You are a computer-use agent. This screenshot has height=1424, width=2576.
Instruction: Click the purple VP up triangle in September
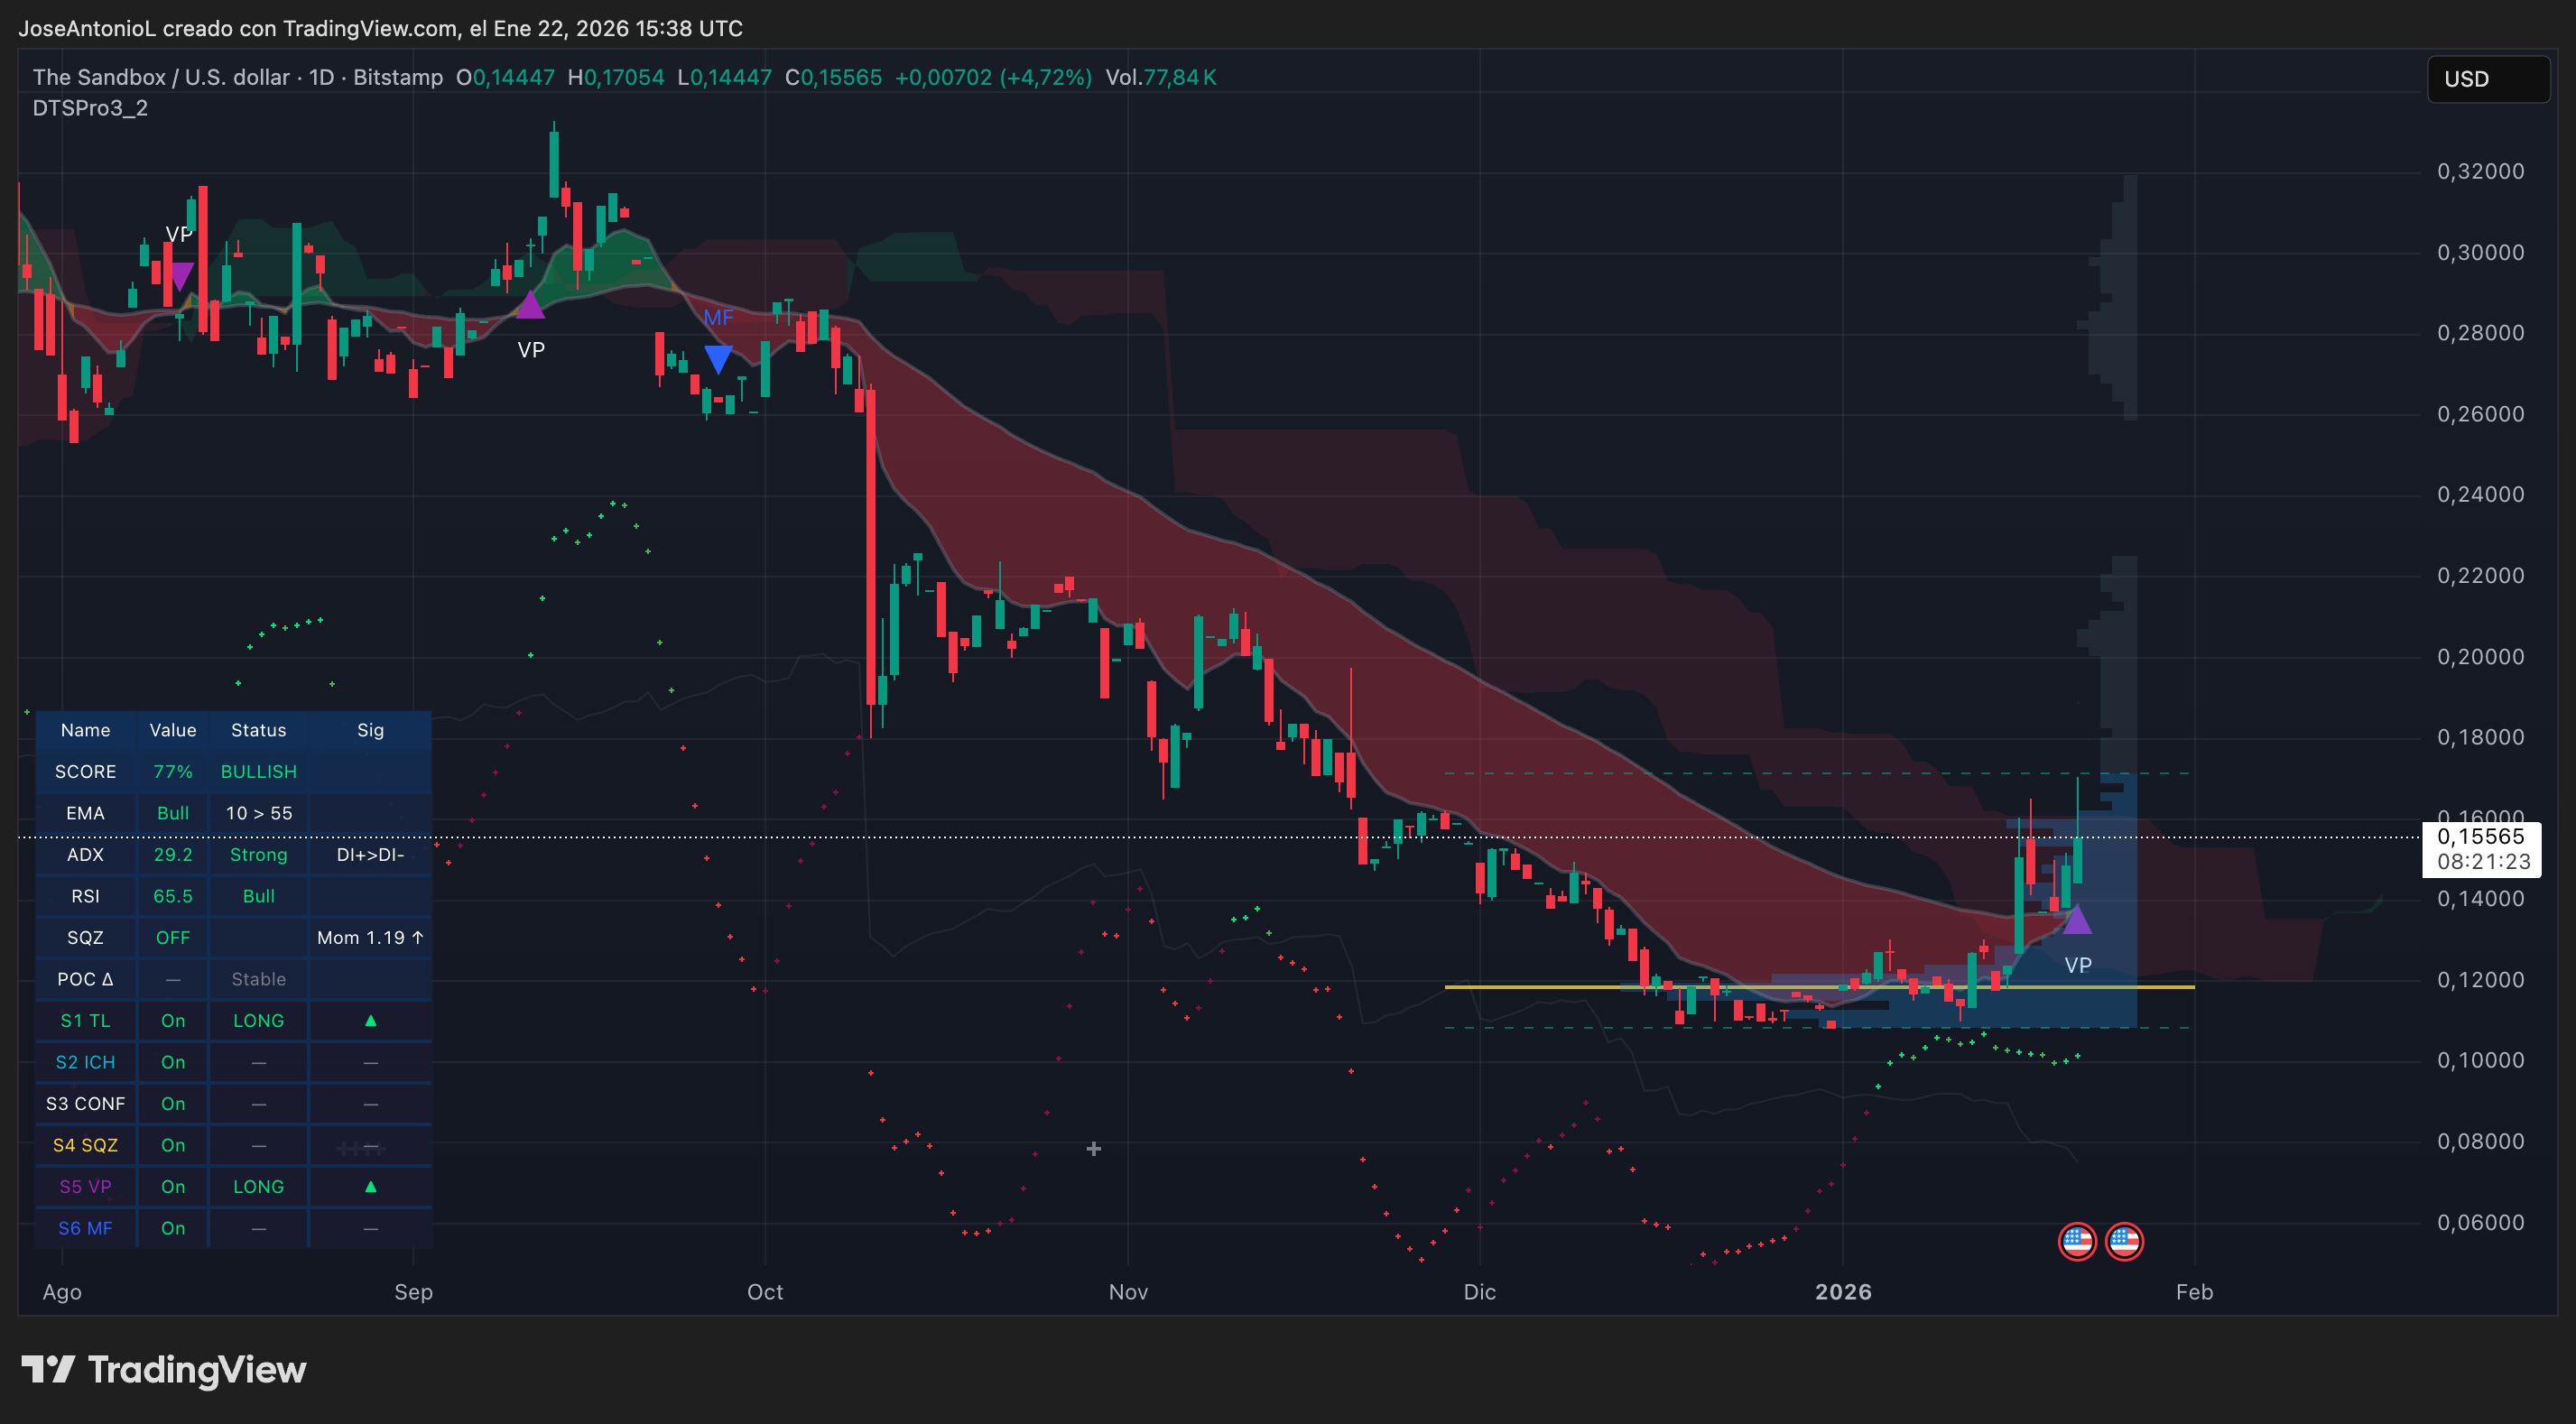click(529, 306)
